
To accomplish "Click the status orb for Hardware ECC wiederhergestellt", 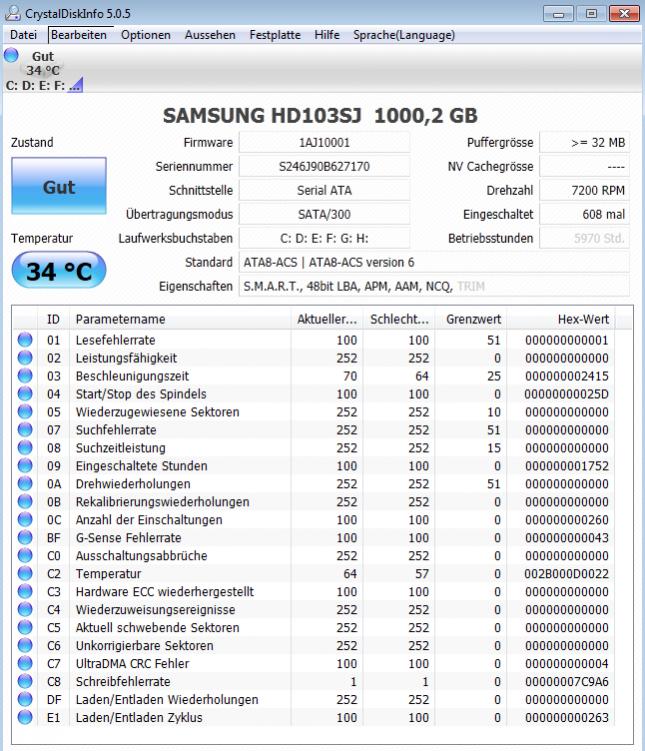I will (25, 591).
